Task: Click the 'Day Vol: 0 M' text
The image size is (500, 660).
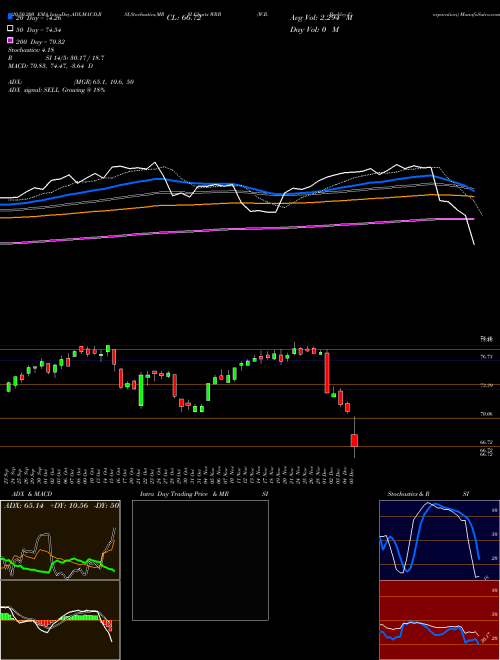Action: coord(314,29)
